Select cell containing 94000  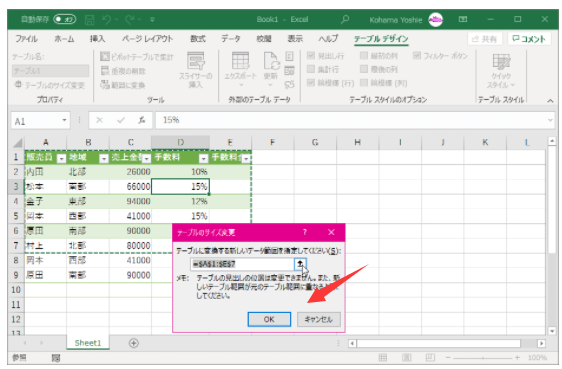(x=130, y=201)
